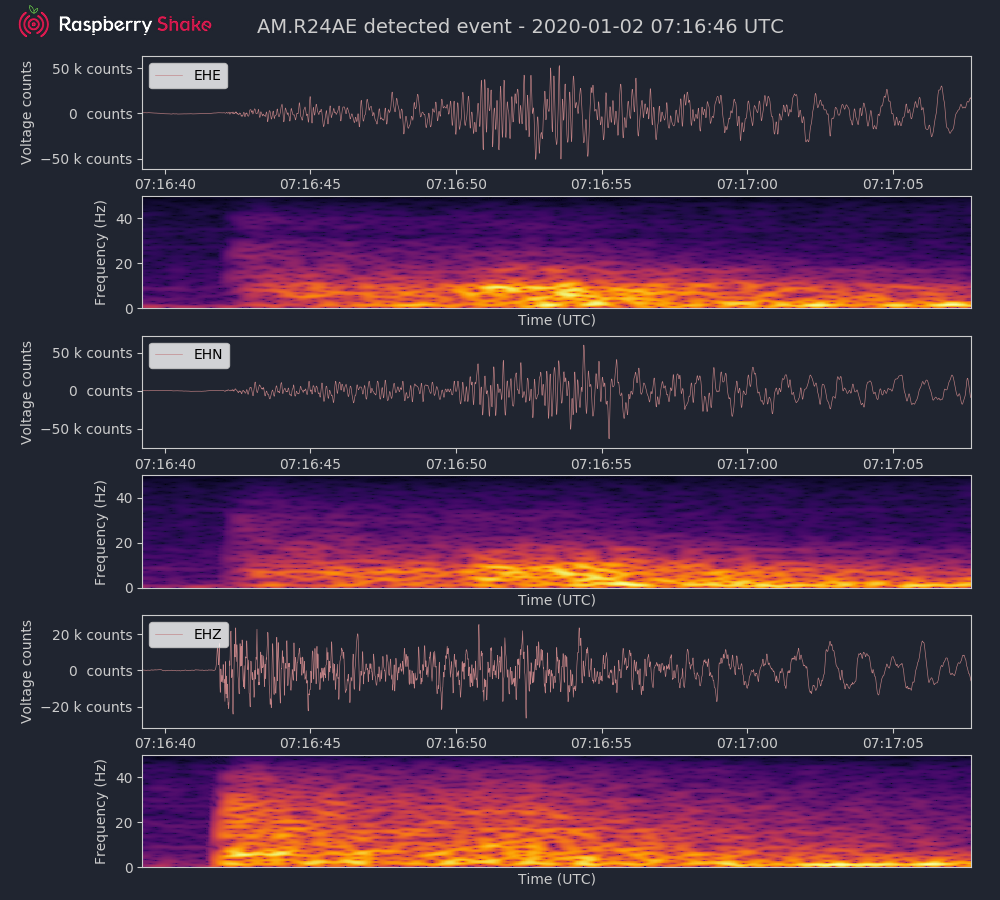Click the 50 k counts label on EHE axis
Screen dimensions: 1000x900
[x=92, y=69]
